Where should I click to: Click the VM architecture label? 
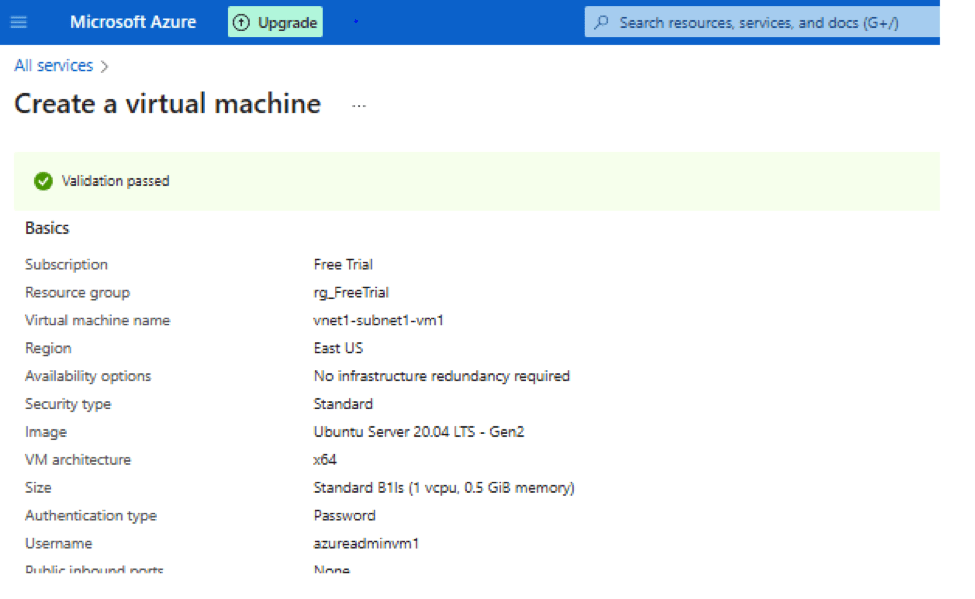point(78,460)
